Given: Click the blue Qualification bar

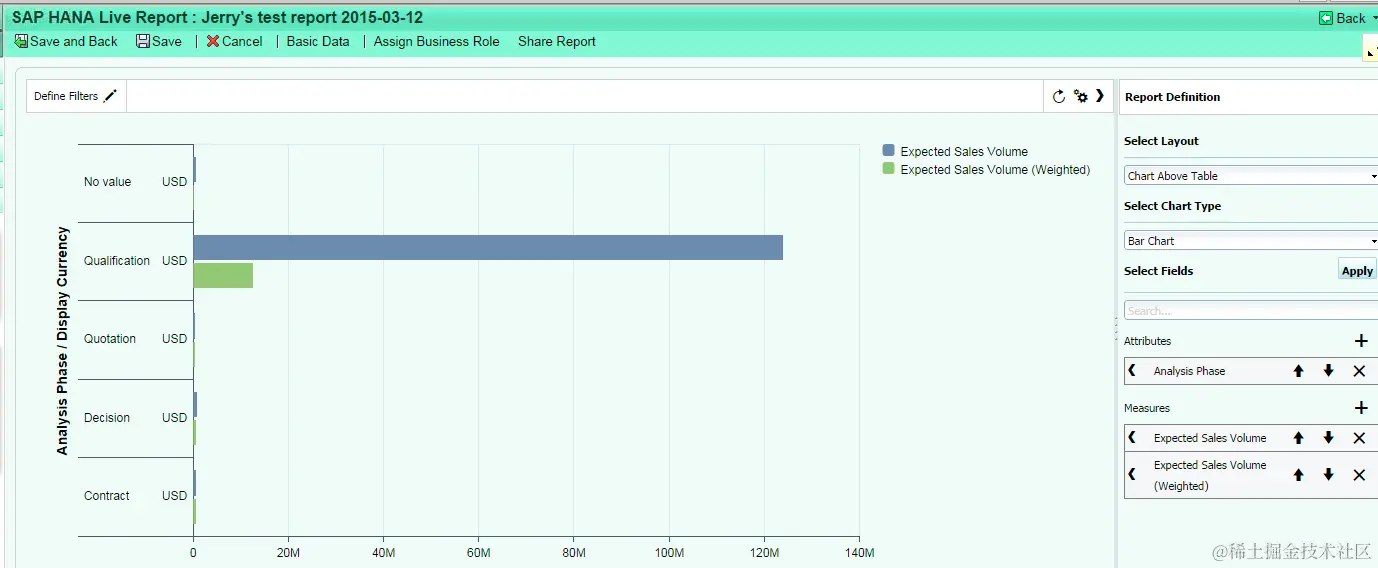Looking at the screenshot, I should click(488, 247).
